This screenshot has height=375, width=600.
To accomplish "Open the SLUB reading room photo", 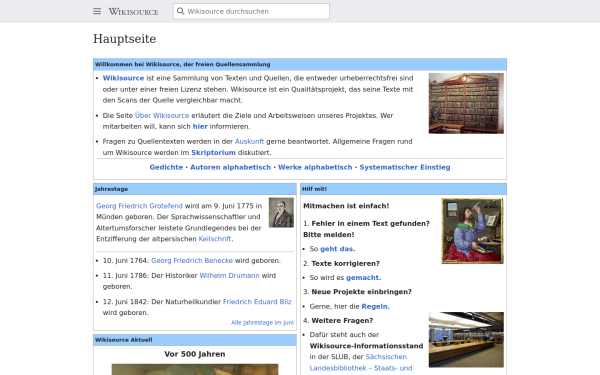I will [x=466, y=340].
